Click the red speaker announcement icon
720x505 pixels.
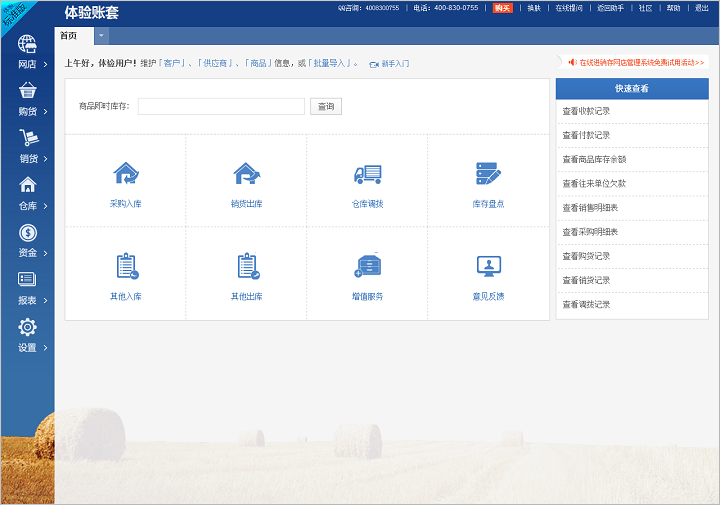point(572,62)
